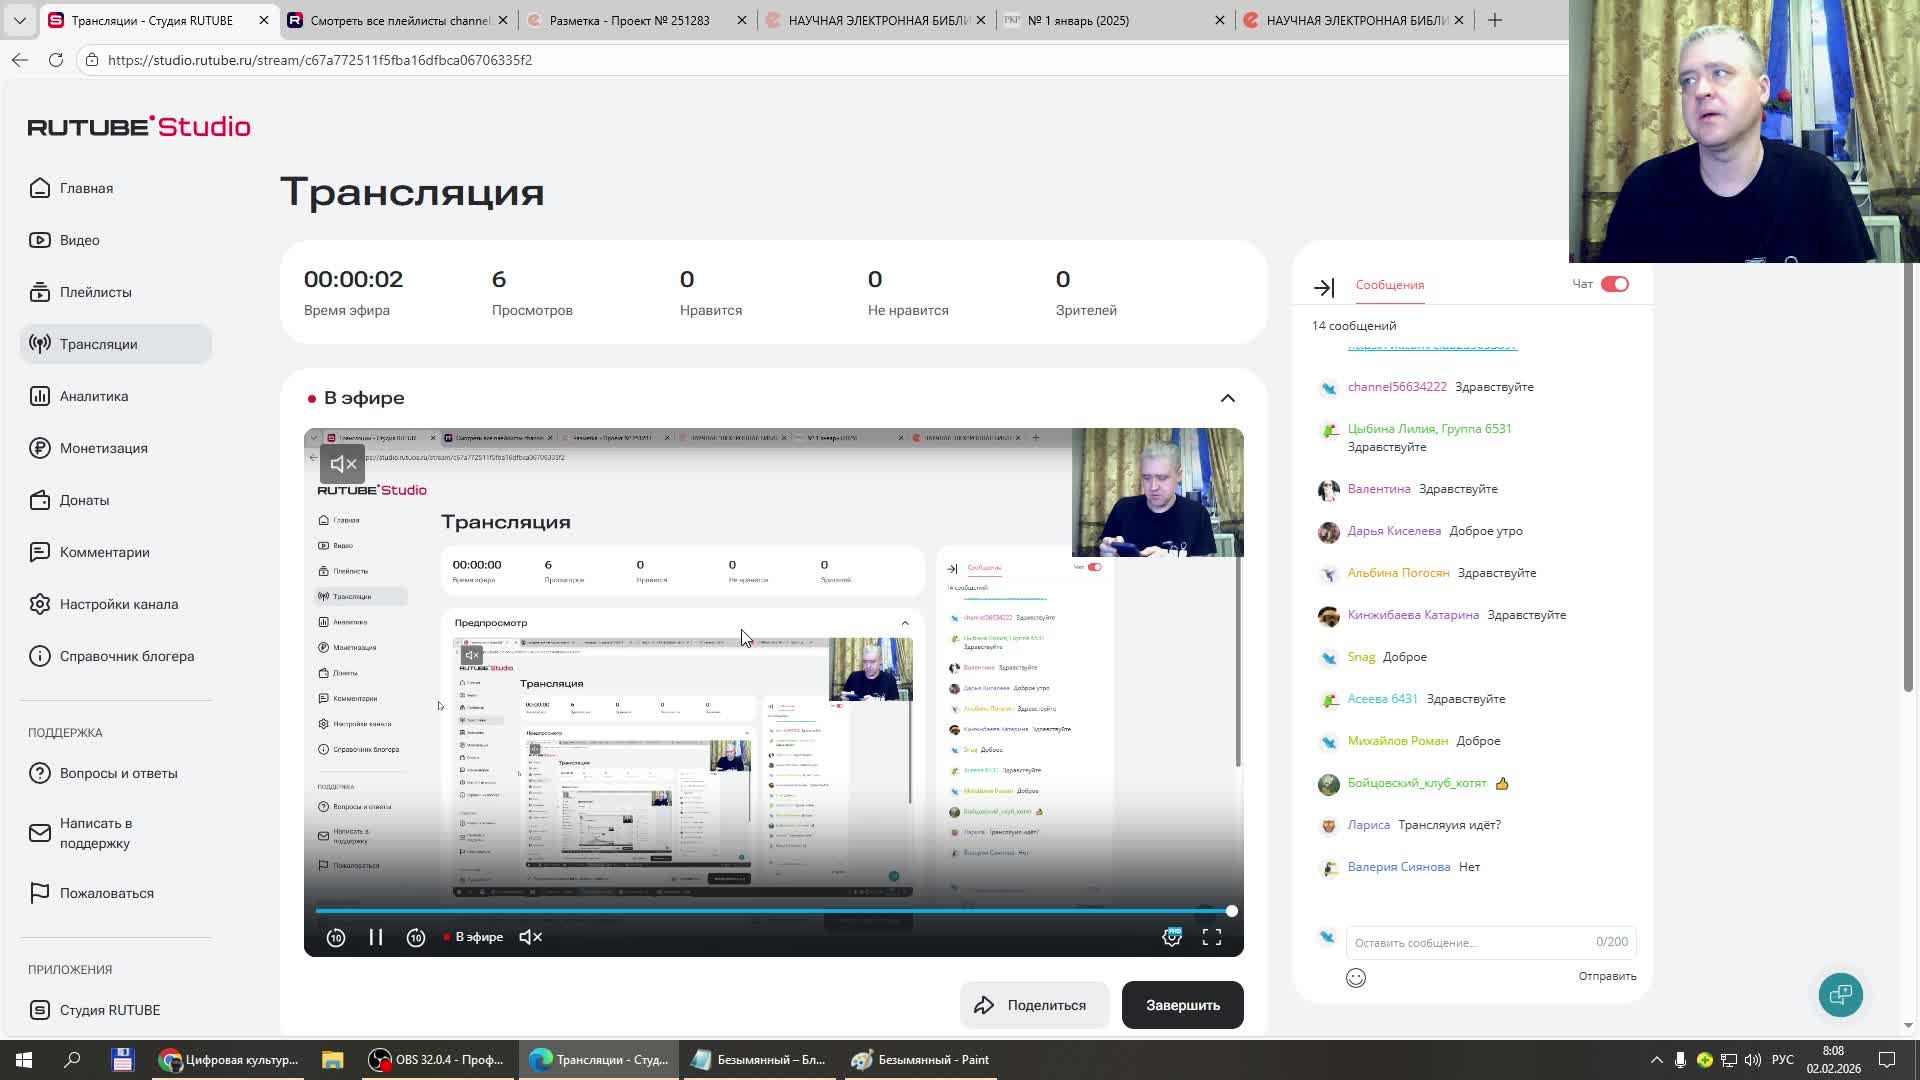The height and width of the screenshot is (1080, 1920).
Task: Collapse the chat panel arrow icon
Action: 1324,288
